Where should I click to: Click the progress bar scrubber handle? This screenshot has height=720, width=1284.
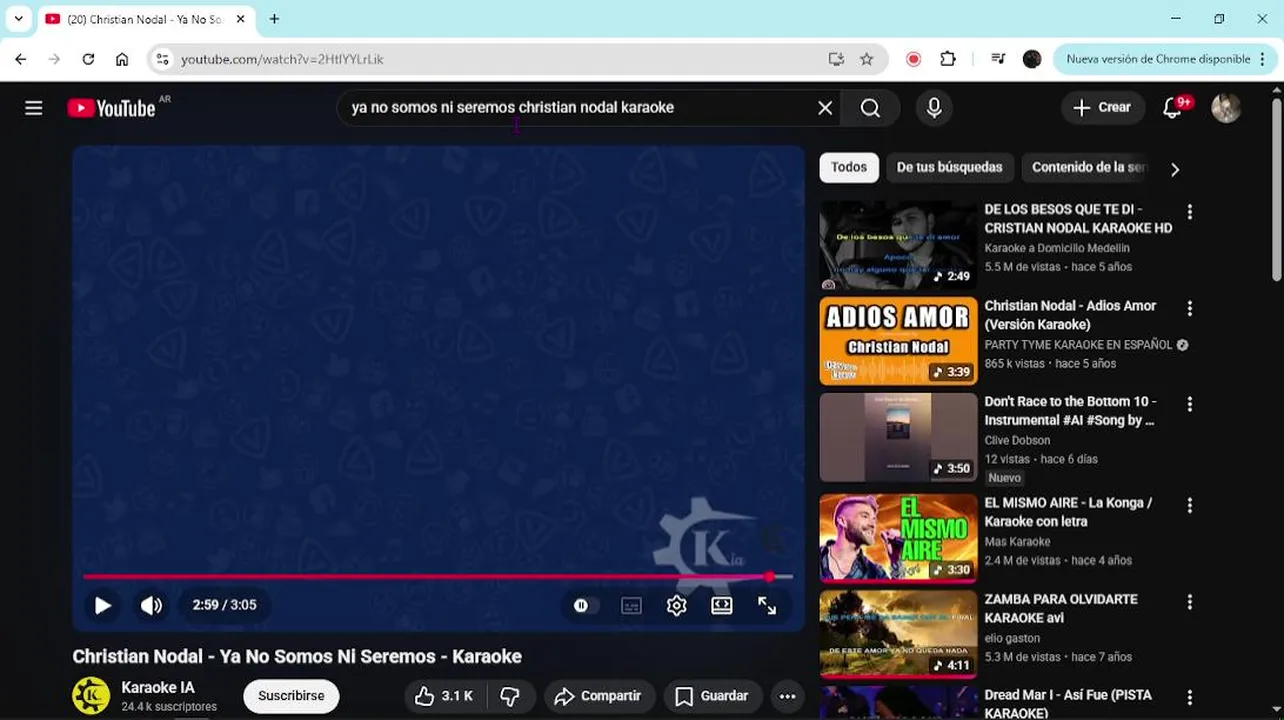pos(769,576)
